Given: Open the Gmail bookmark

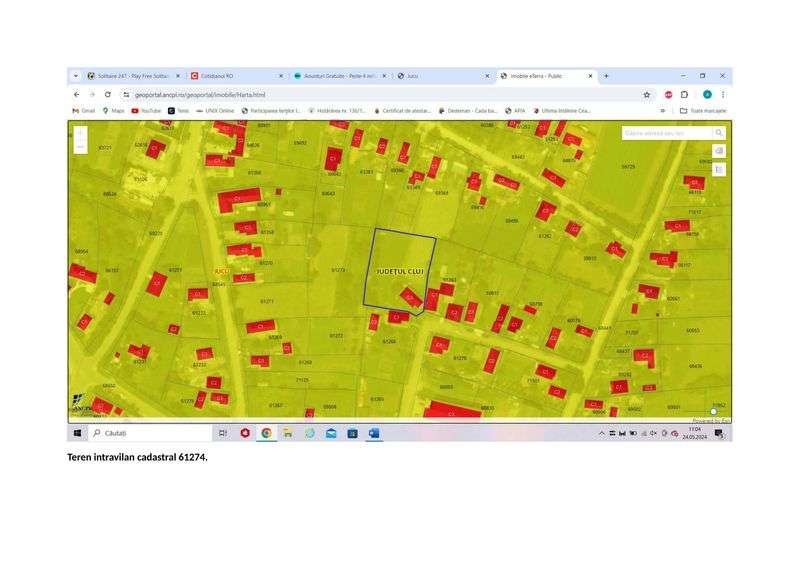Looking at the screenshot, I should pos(84,110).
